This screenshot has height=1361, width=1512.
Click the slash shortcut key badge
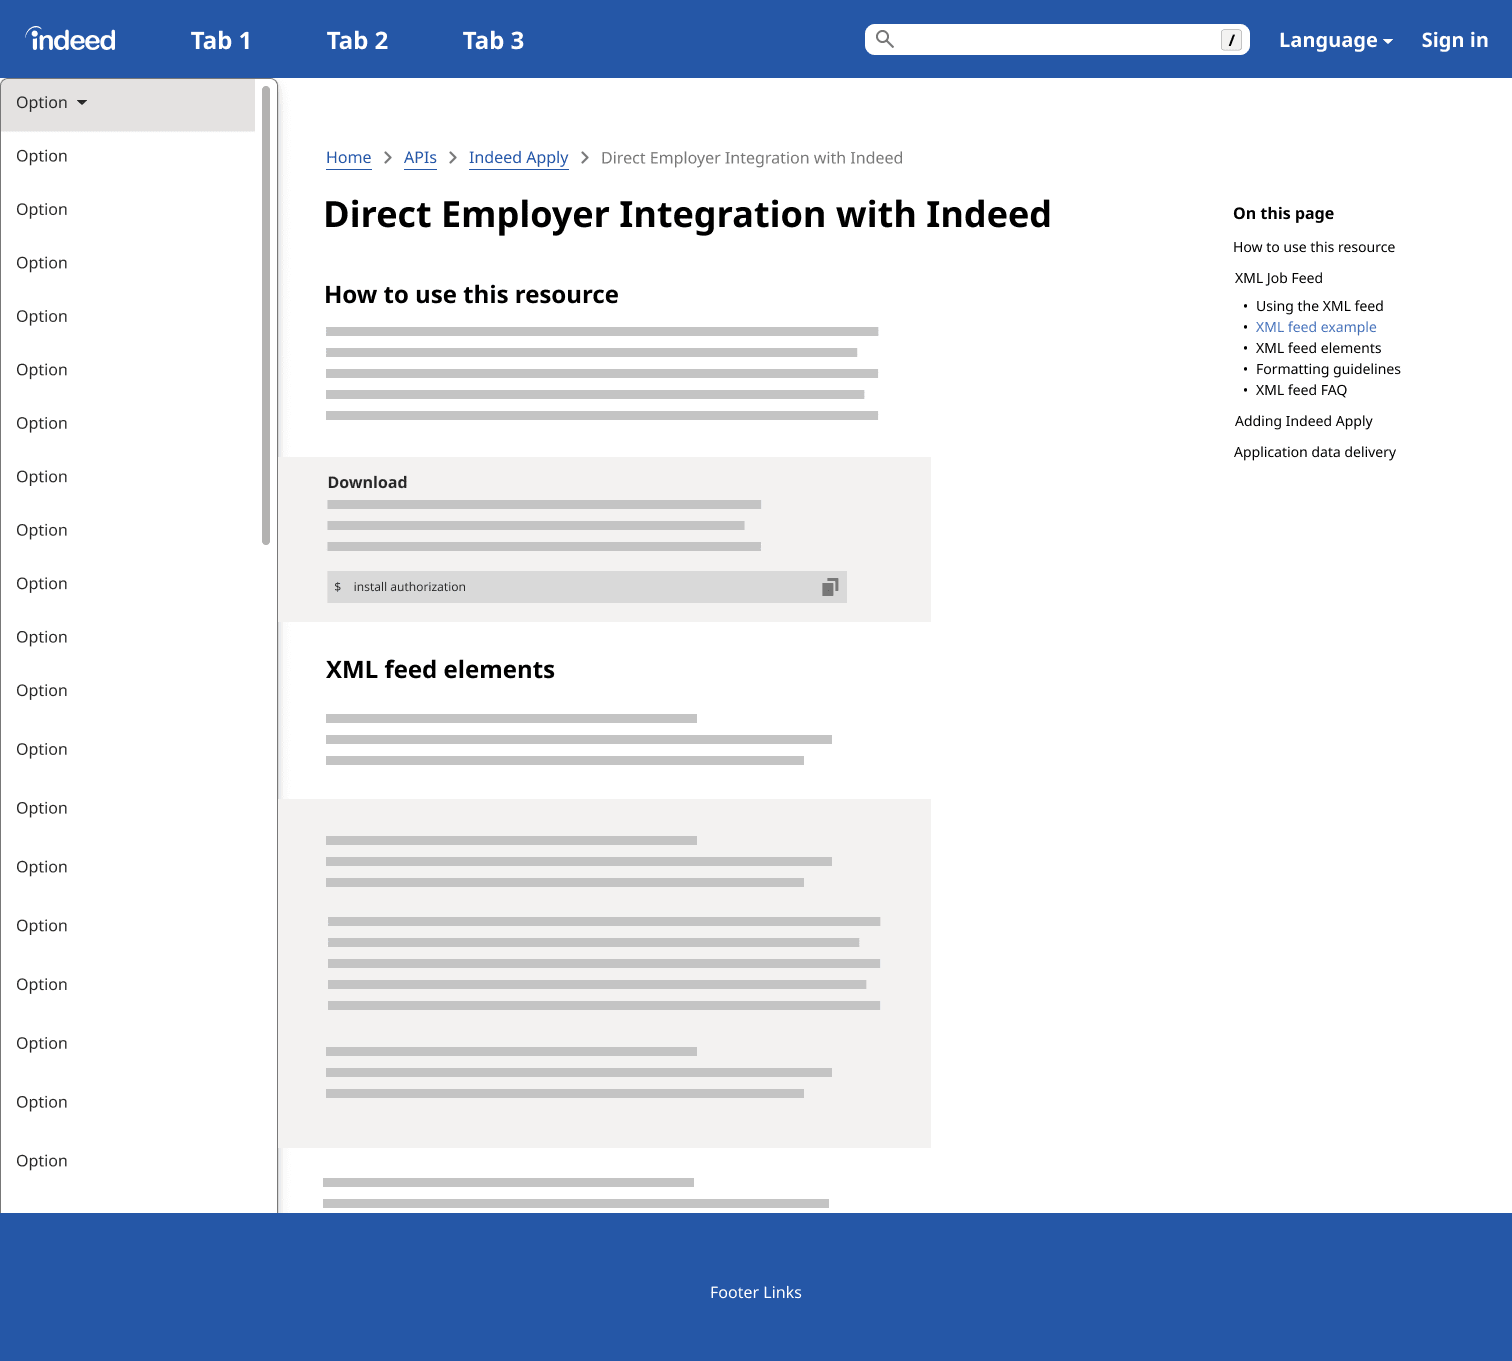[1232, 40]
